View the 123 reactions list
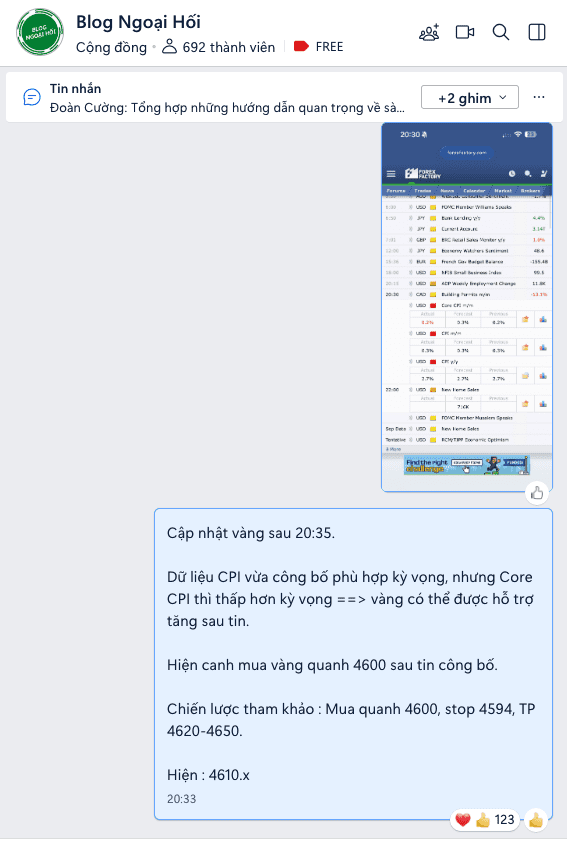Screen dimensions: 567x842 [x=485, y=820]
